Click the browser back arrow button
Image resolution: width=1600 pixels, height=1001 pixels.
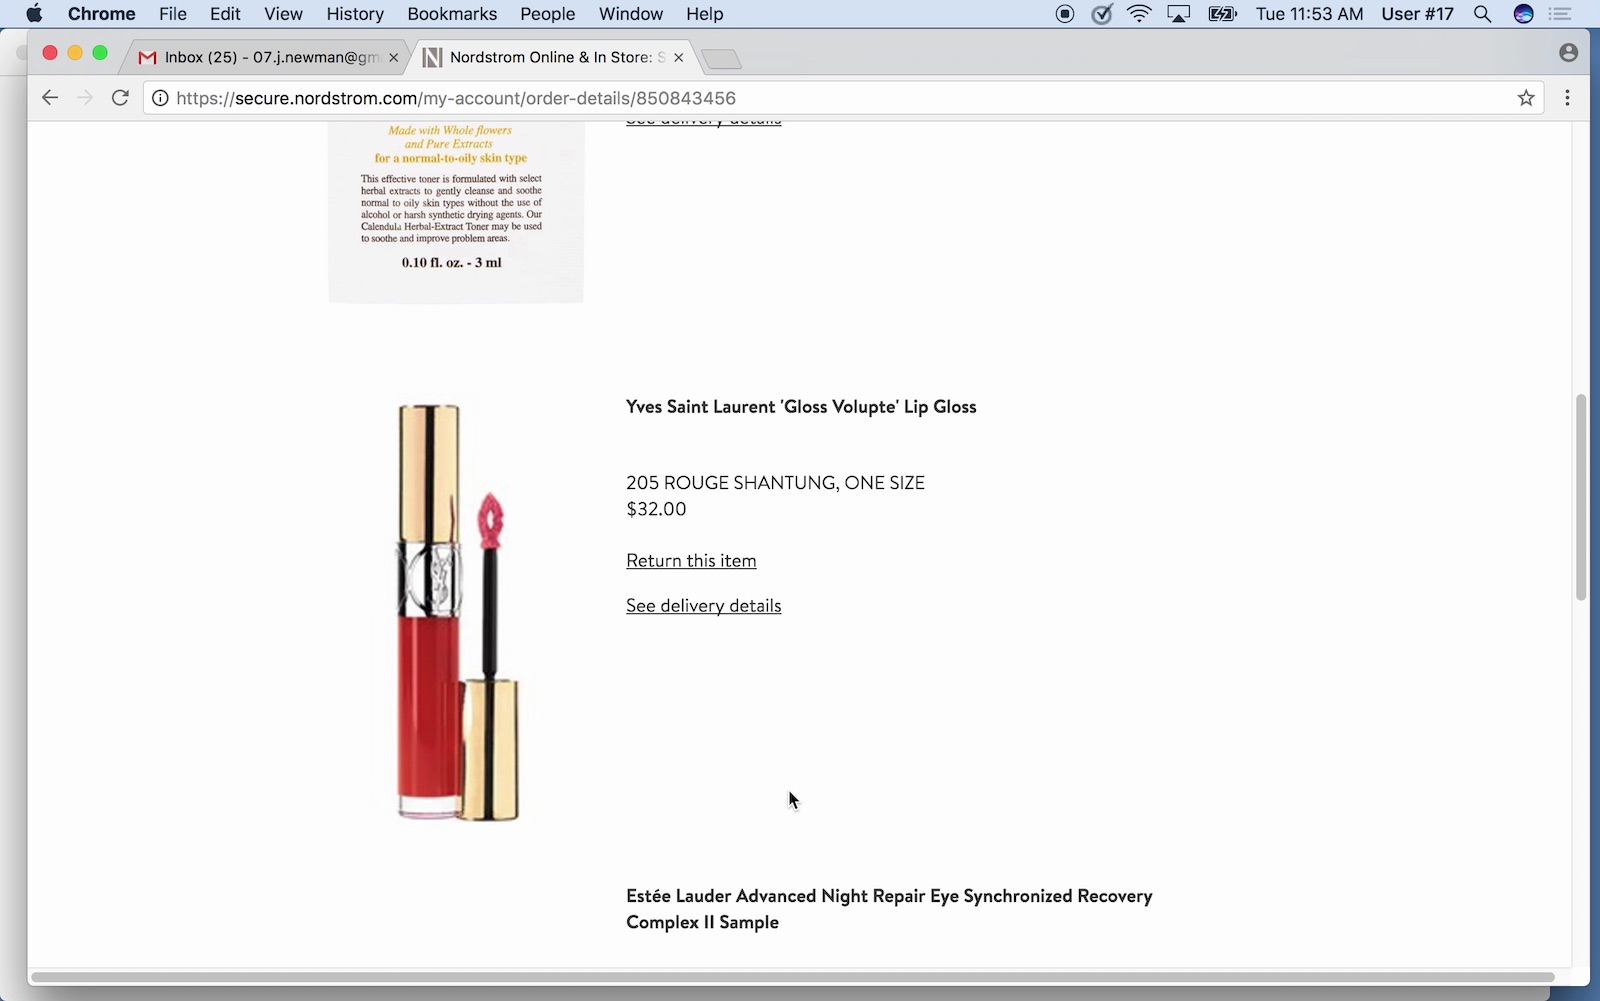pyautogui.click(x=49, y=98)
